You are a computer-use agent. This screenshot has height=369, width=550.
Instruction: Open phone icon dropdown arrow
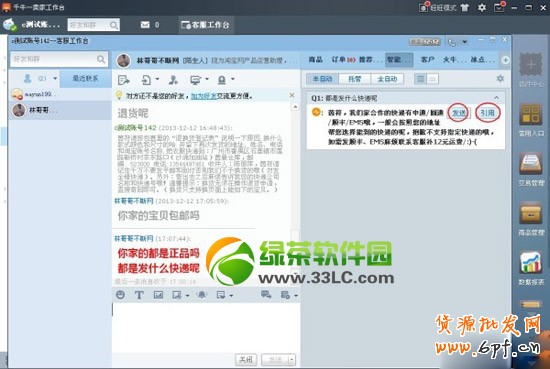465,42
